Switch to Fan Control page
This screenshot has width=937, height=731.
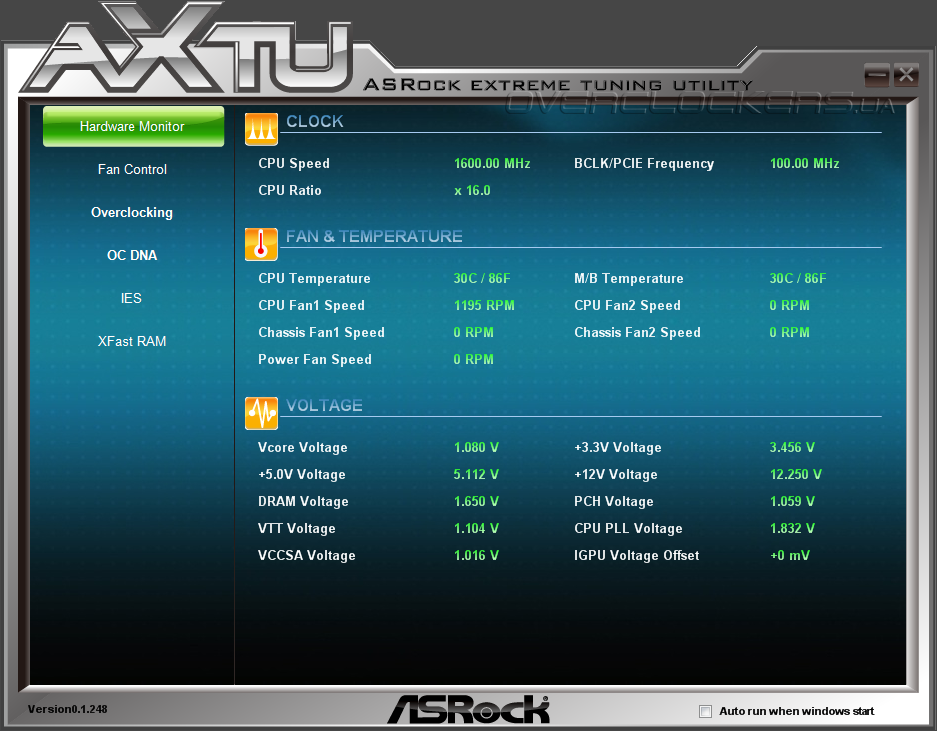click(132, 169)
